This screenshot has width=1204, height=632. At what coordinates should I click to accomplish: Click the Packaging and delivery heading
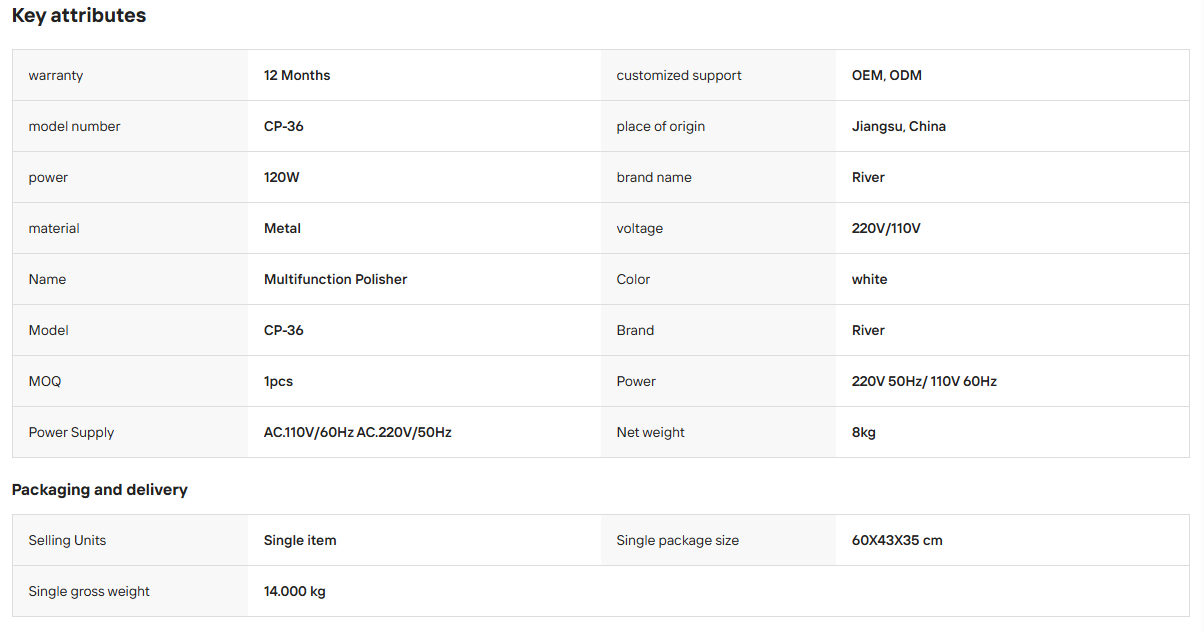100,490
